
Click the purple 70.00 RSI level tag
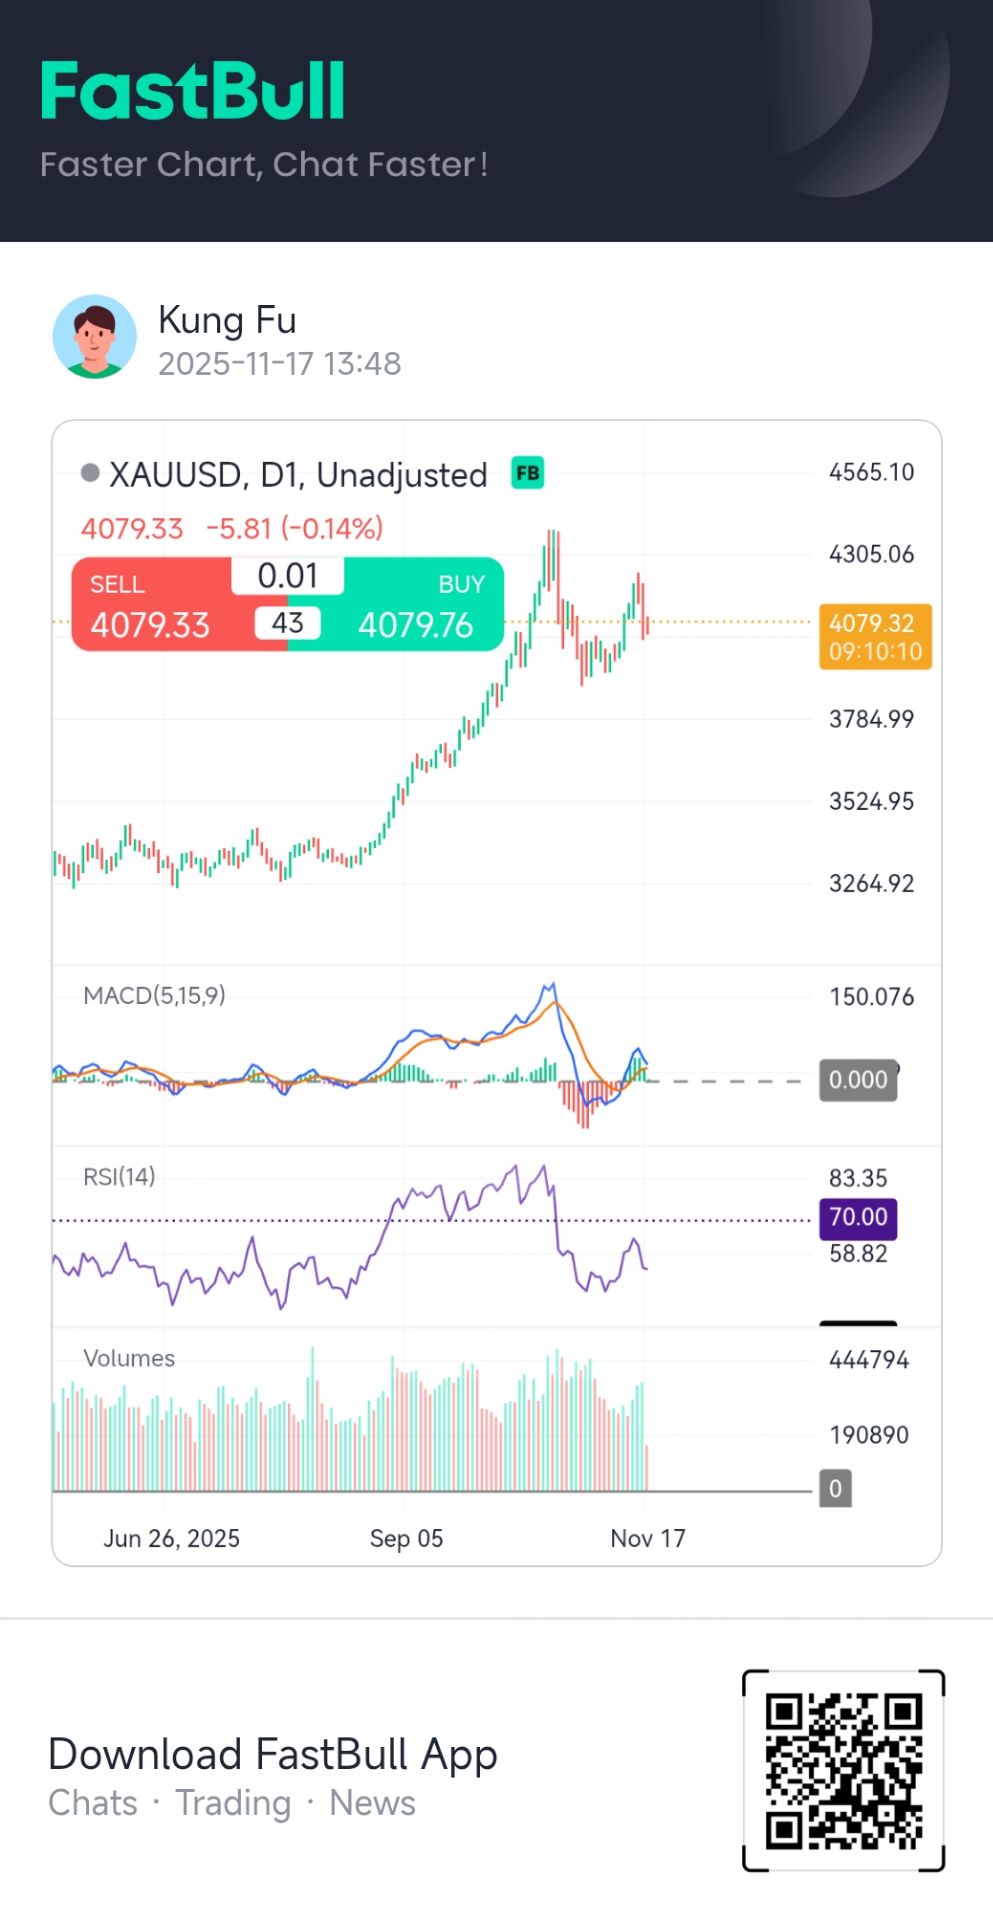(x=857, y=1217)
